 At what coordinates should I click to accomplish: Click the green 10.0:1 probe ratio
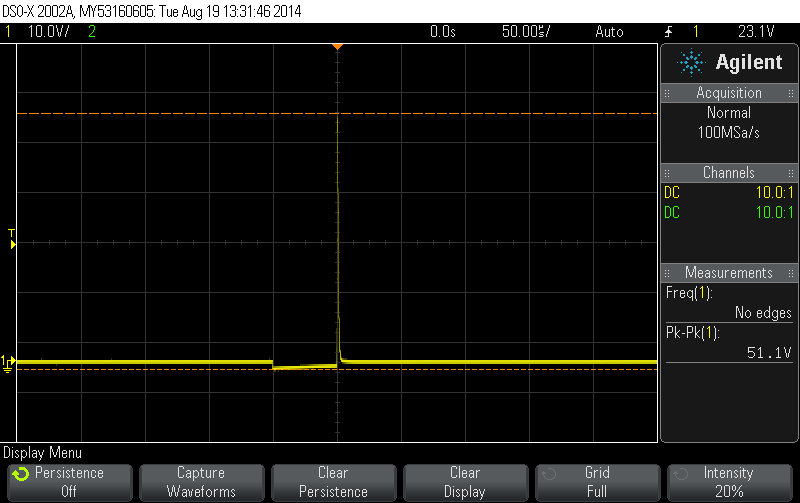coord(774,213)
